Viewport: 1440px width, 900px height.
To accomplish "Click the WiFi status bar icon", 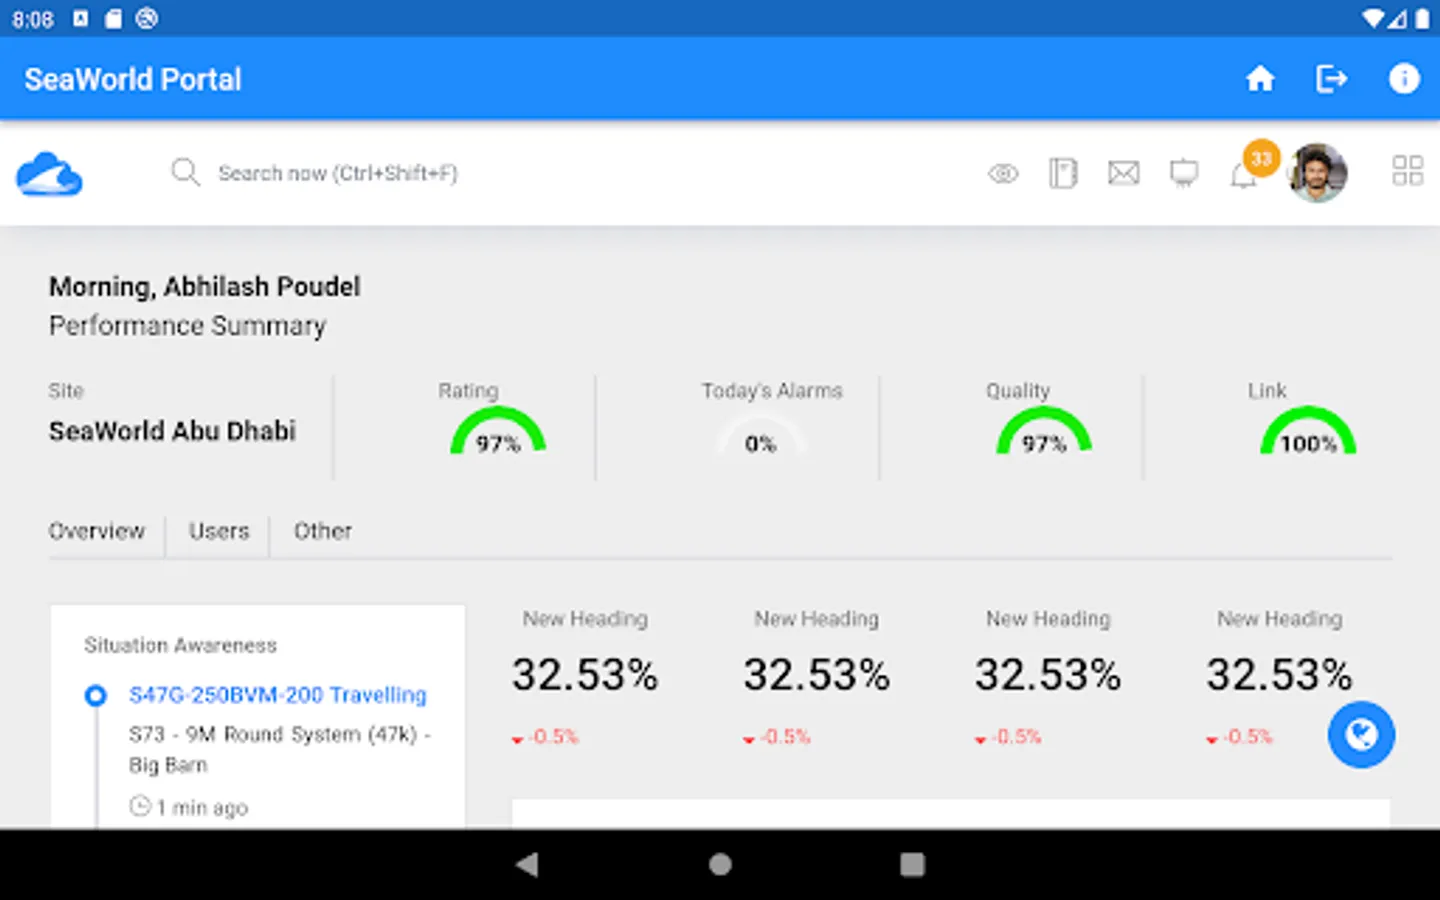I will tap(1373, 18).
